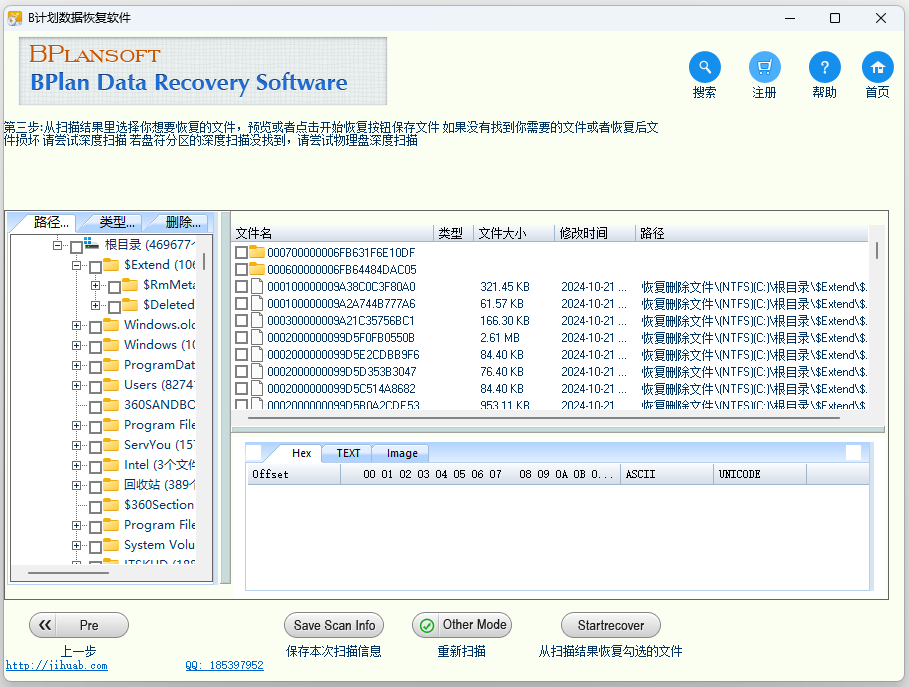Collapse the $Extend tree node

[77, 266]
